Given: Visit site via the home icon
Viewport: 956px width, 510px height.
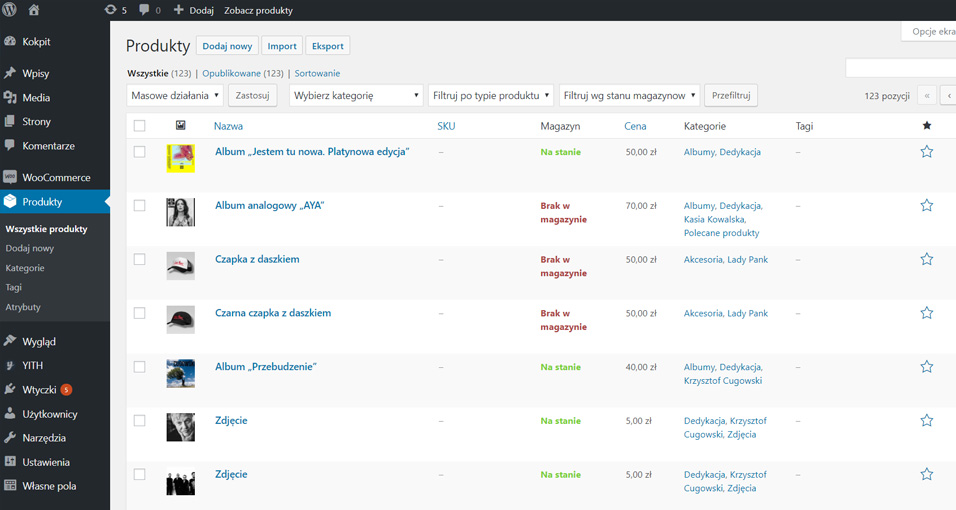Looking at the screenshot, I should (x=34, y=10).
